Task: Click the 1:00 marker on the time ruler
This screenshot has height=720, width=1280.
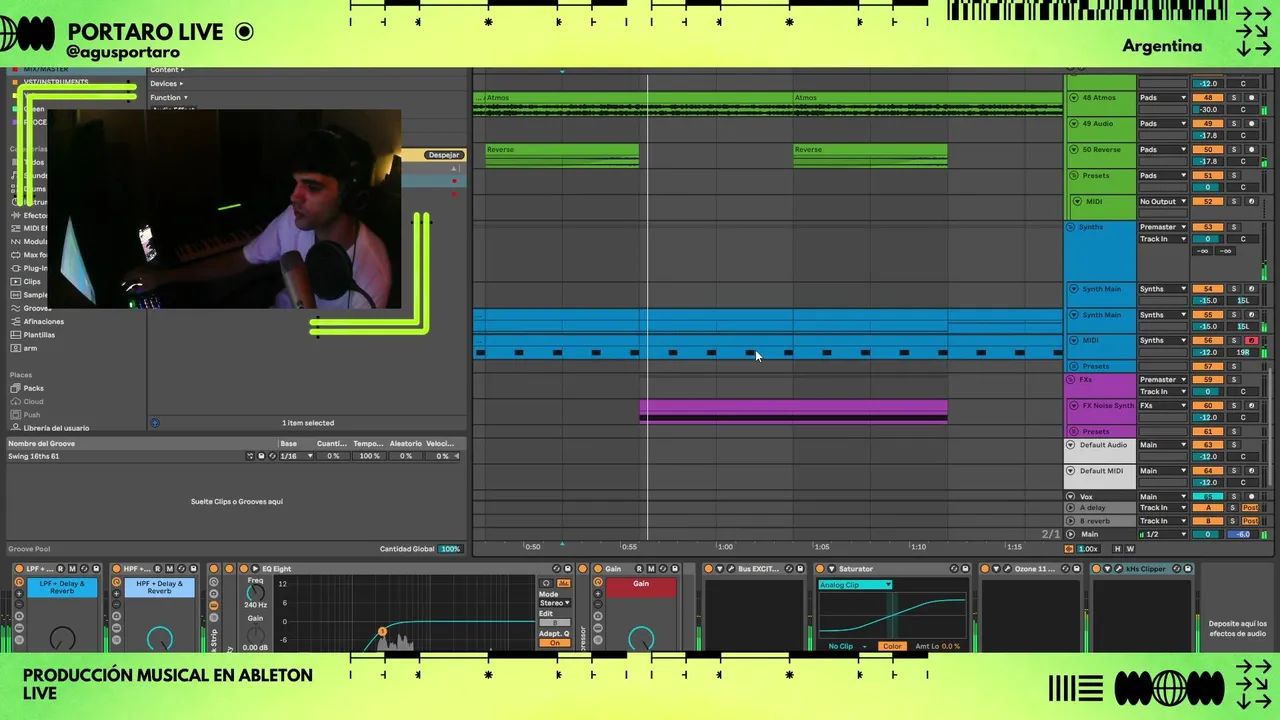Action: pos(725,547)
